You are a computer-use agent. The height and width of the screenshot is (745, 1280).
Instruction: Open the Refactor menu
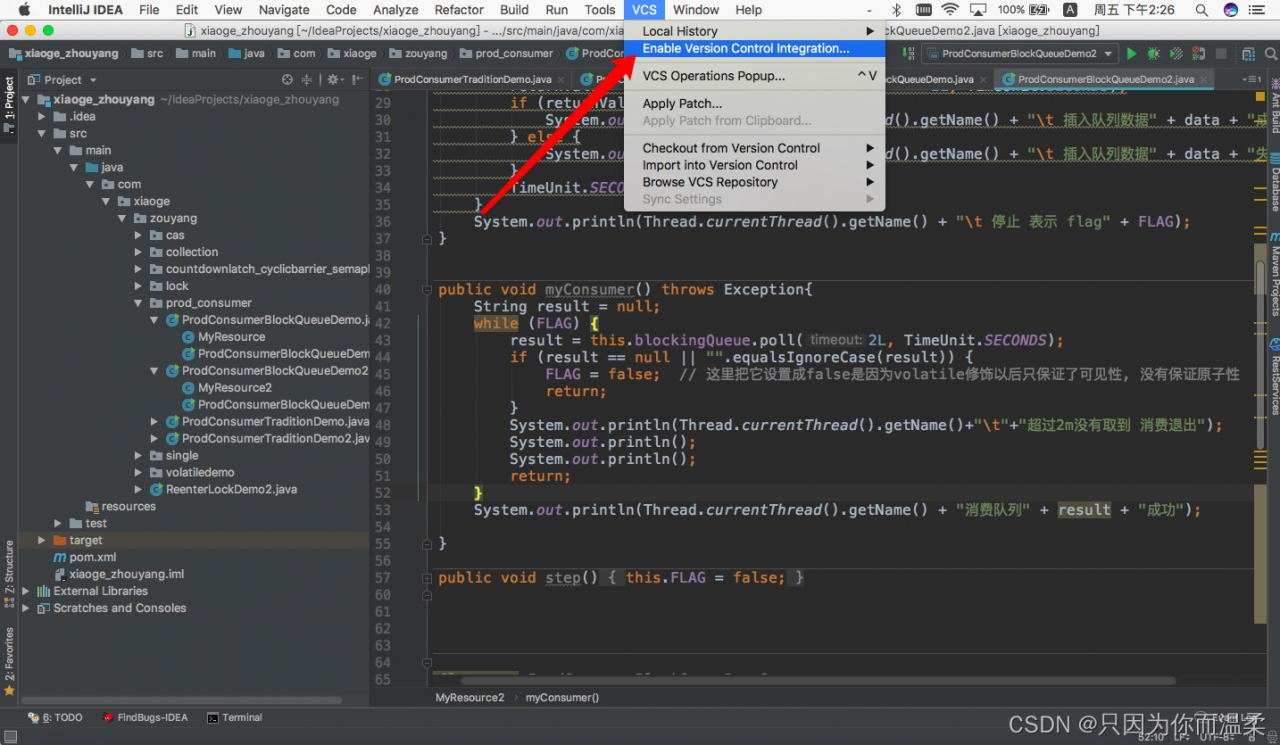point(459,10)
